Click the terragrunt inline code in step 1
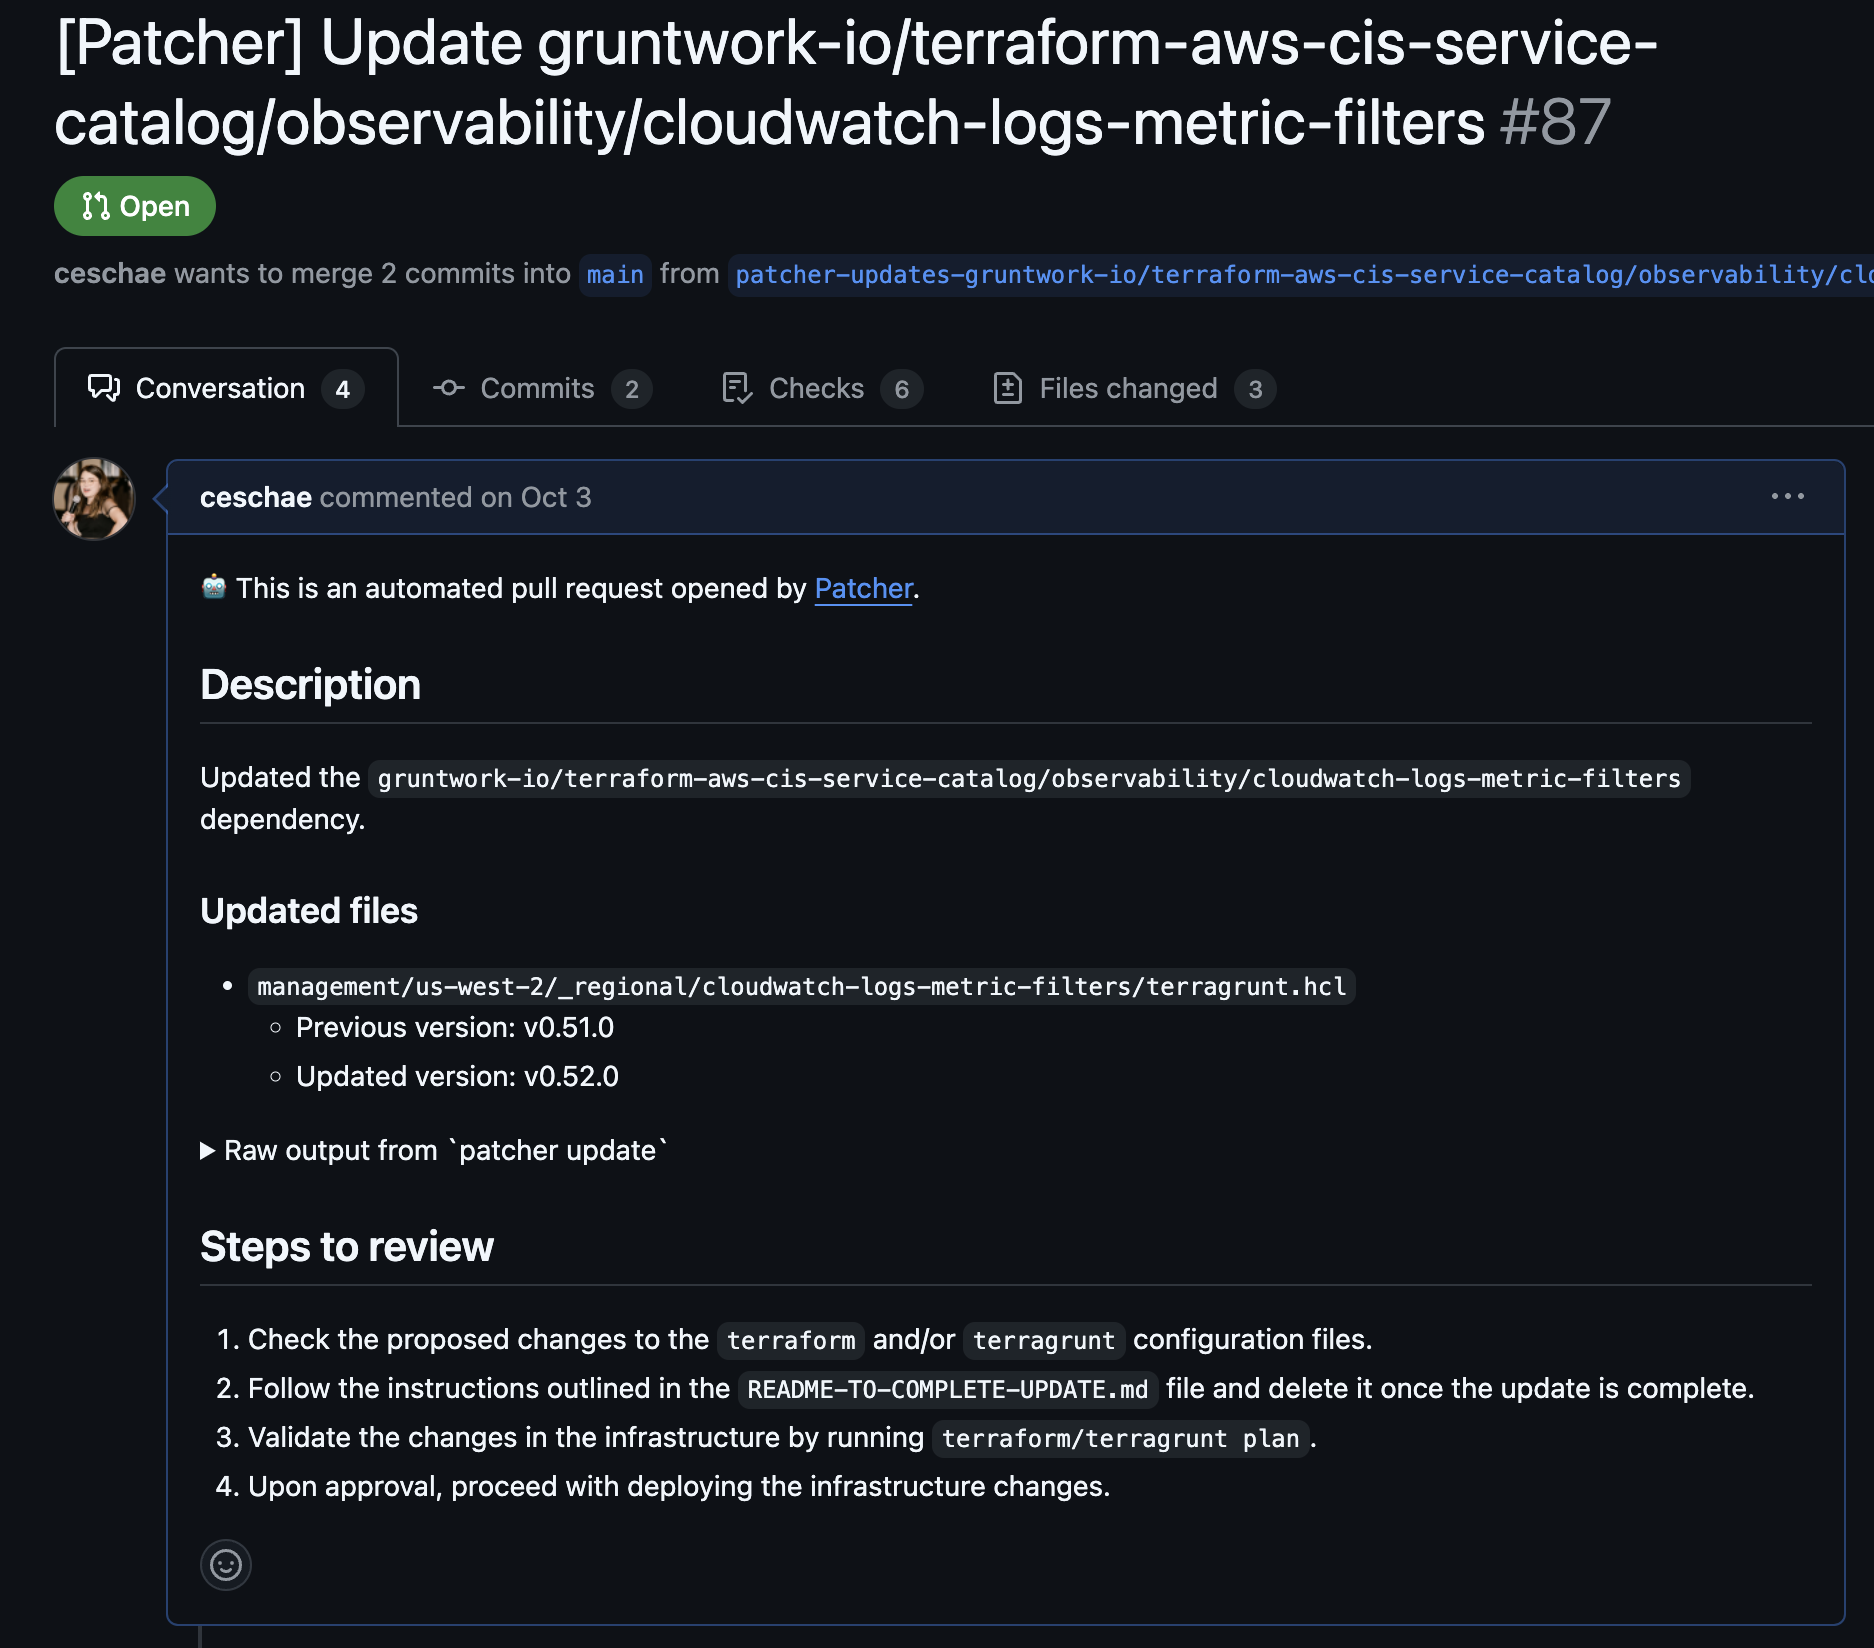The height and width of the screenshot is (1648, 1874). tap(1044, 1340)
